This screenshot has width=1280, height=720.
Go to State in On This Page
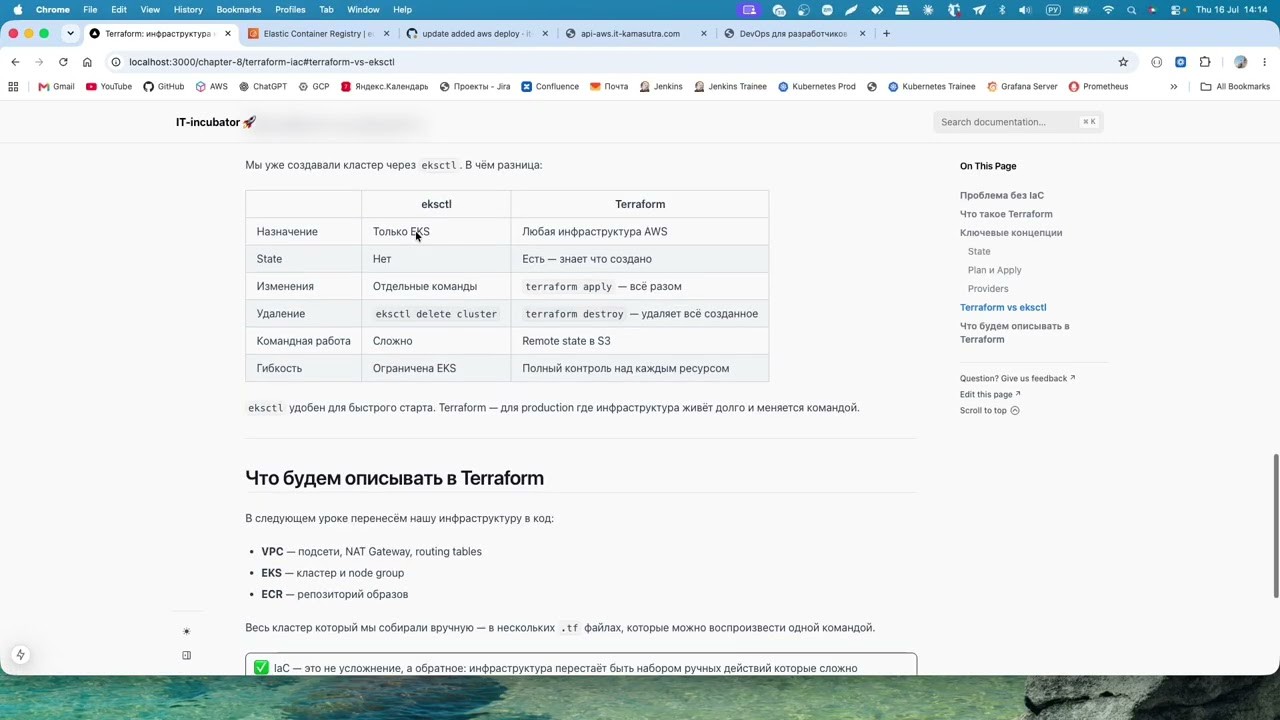pyautogui.click(x=979, y=252)
